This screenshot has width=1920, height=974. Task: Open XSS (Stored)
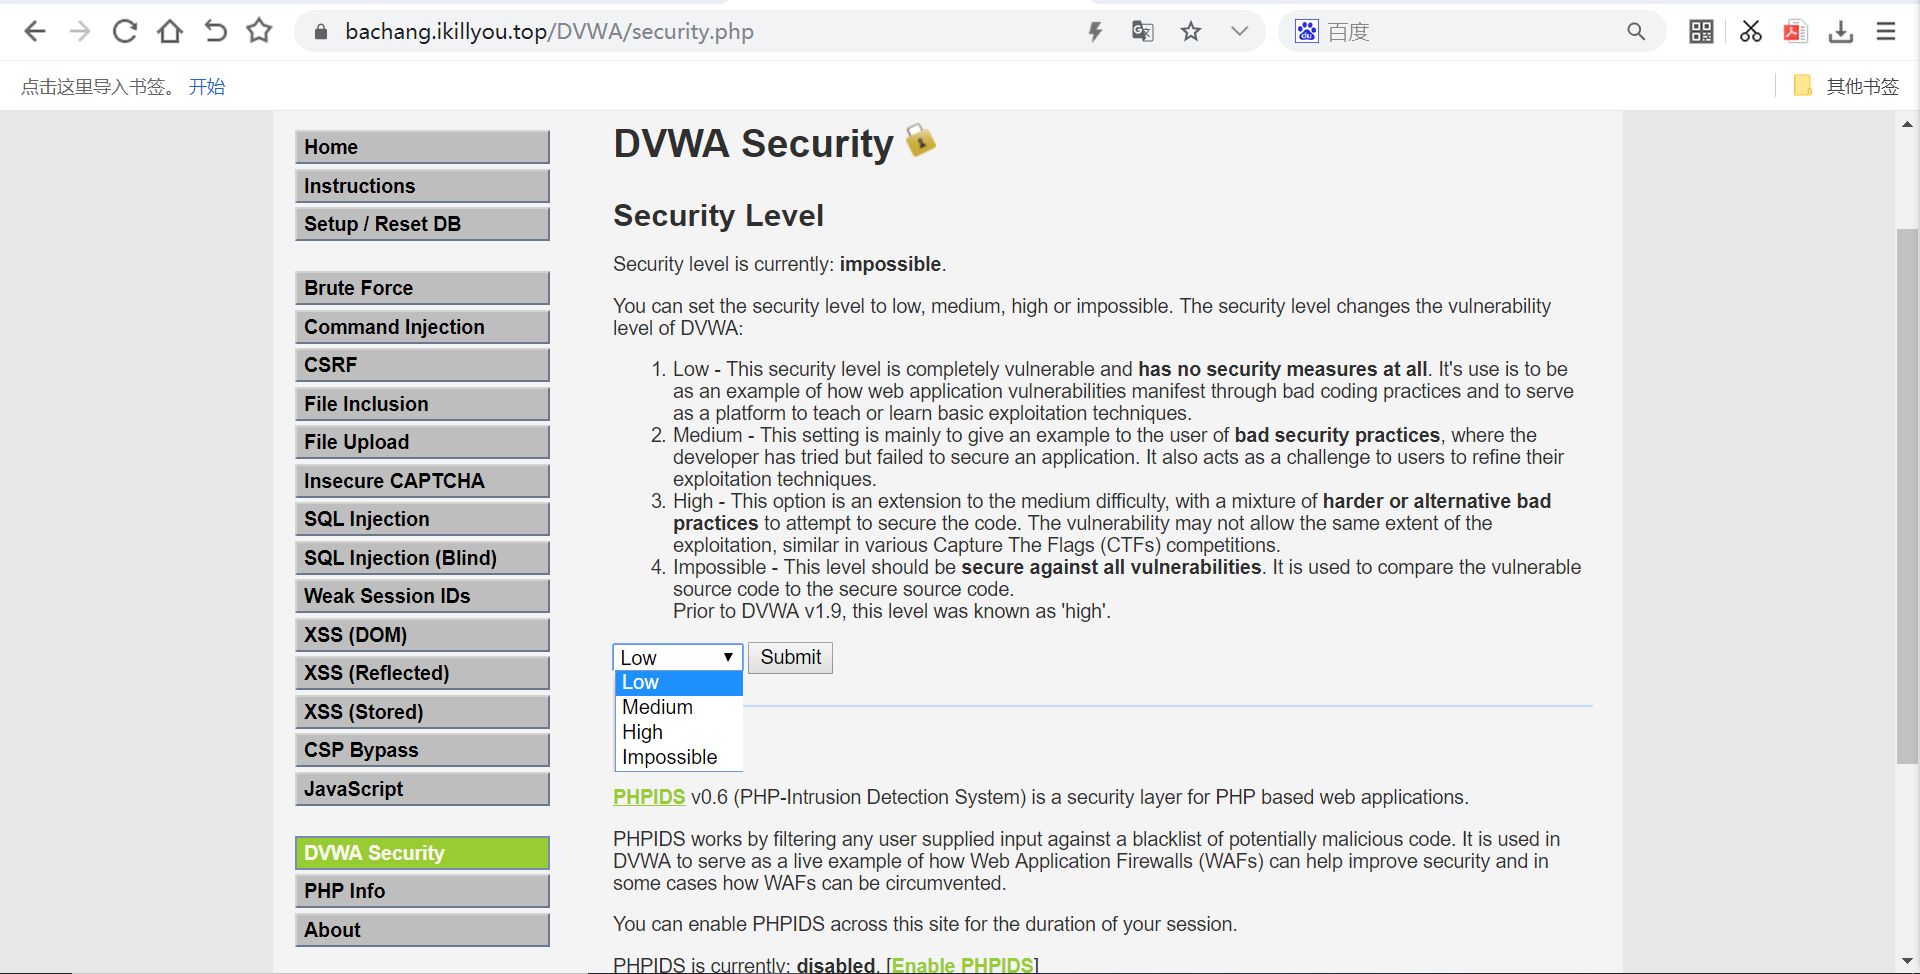(422, 712)
